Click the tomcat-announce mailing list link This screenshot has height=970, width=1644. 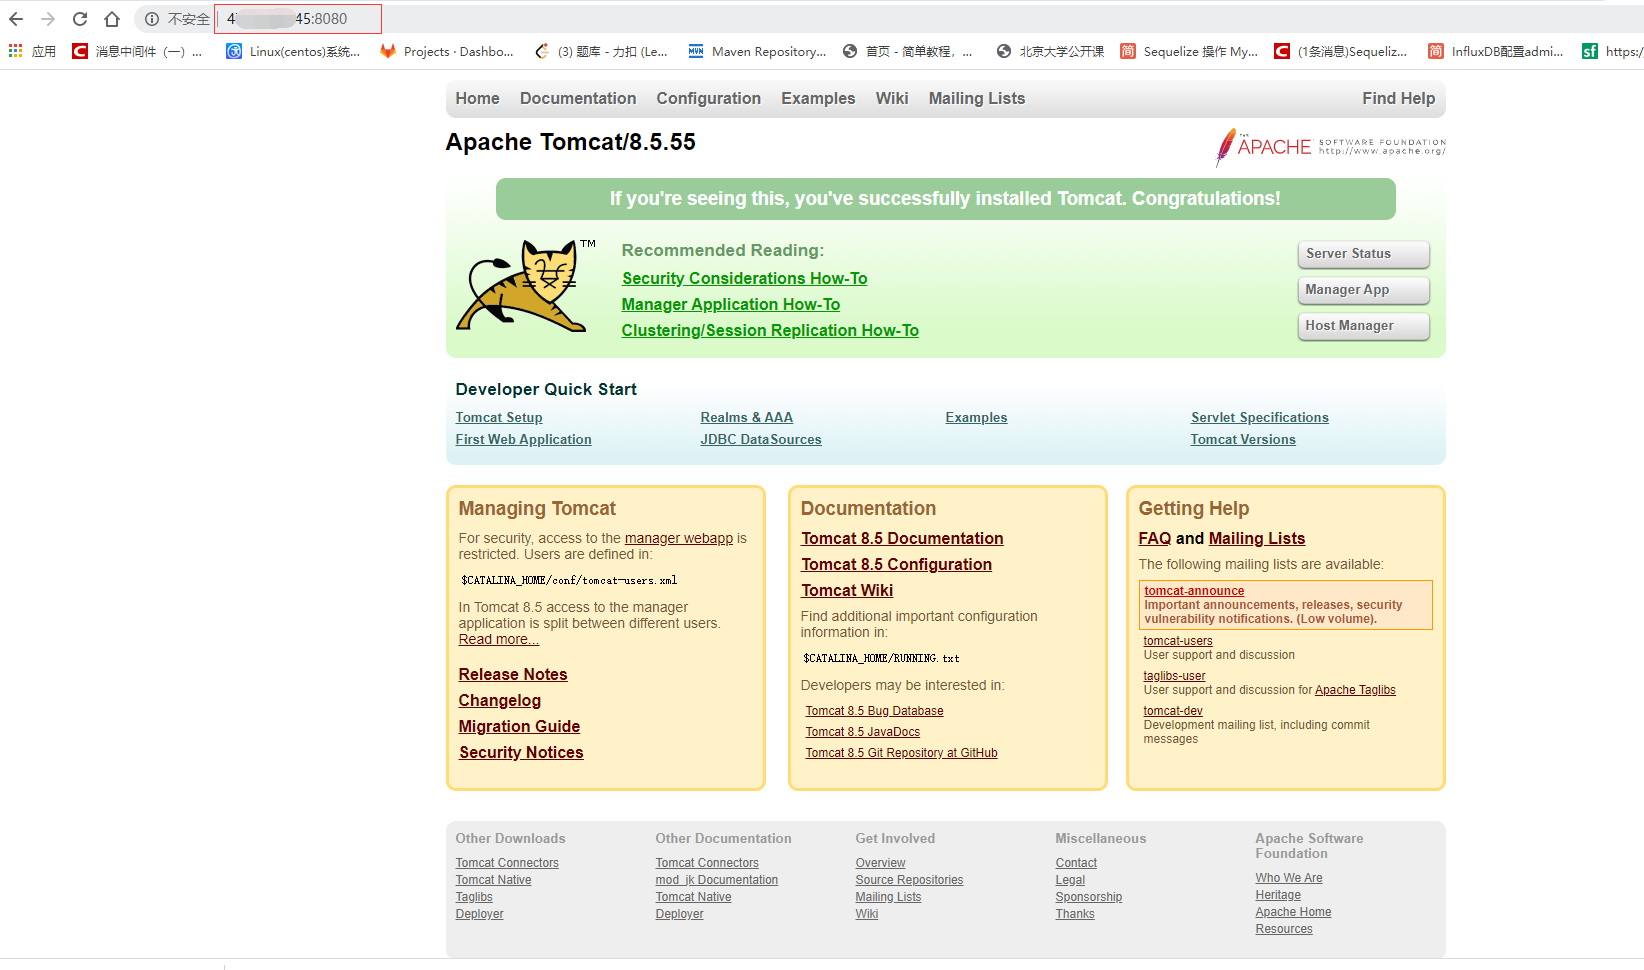pyautogui.click(x=1194, y=591)
